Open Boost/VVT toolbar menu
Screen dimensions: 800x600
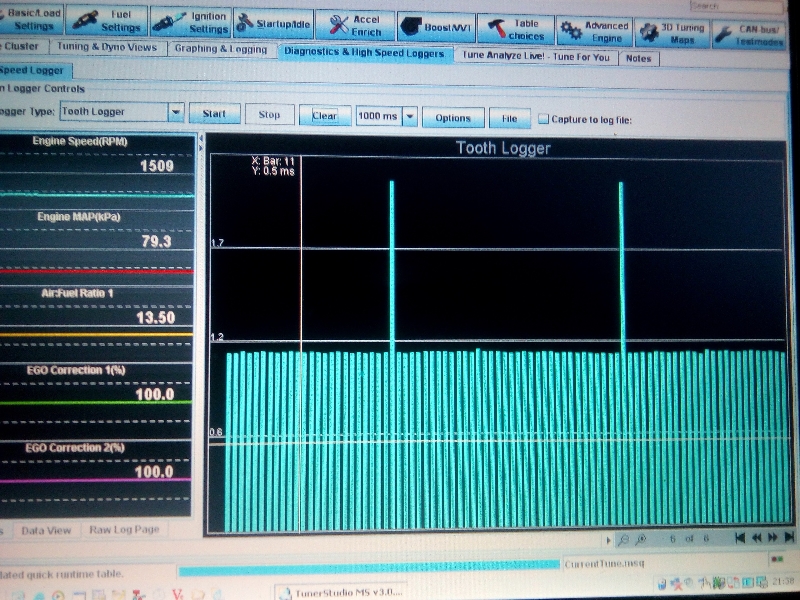[x=436, y=26]
